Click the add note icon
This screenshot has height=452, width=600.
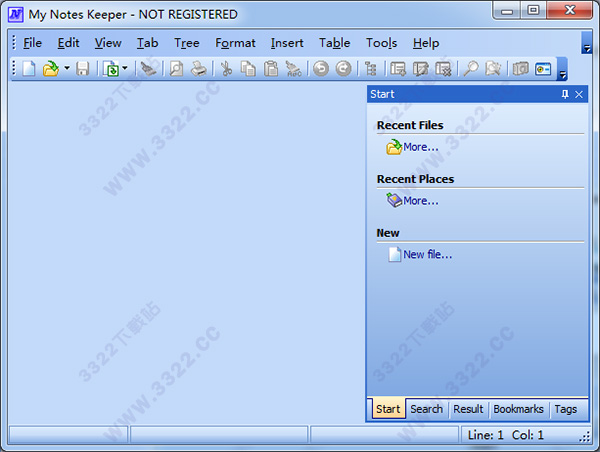[398, 69]
